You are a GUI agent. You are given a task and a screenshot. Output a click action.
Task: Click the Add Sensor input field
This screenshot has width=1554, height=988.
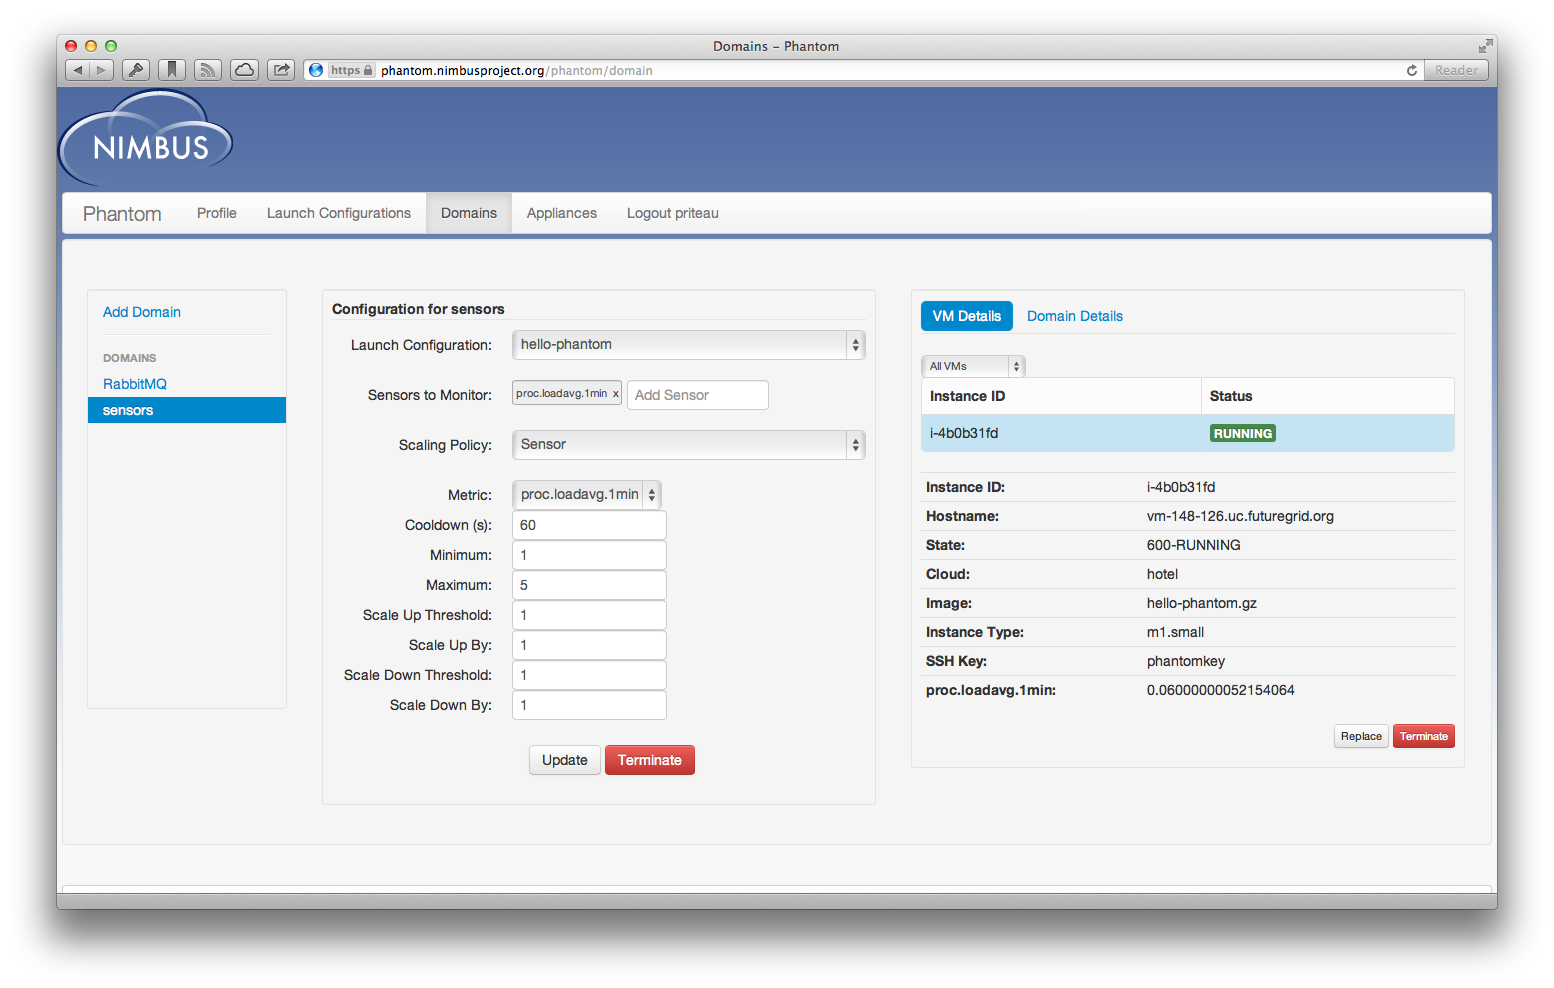698,395
